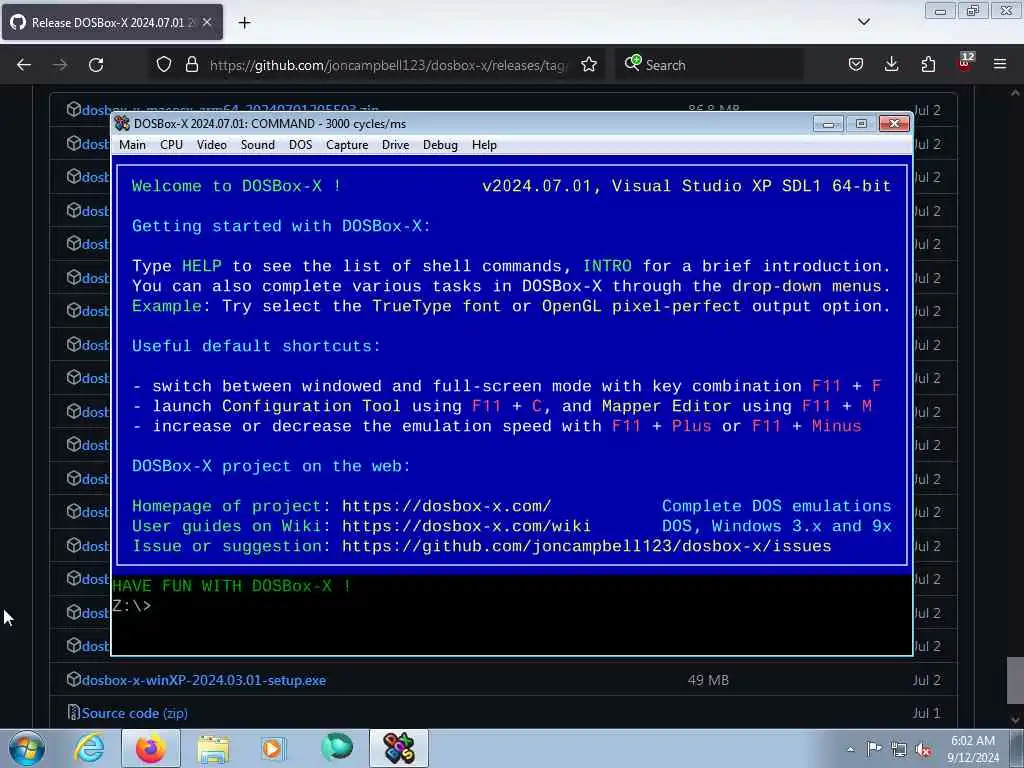Click the scrollbar down arrow on the page
Viewport: 1024px width, 768px height.
(1015, 720)
